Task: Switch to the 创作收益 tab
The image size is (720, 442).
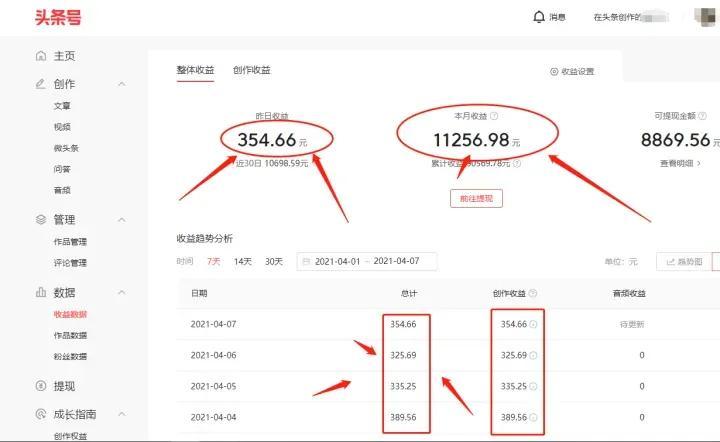Action: (x=252, y=70)
